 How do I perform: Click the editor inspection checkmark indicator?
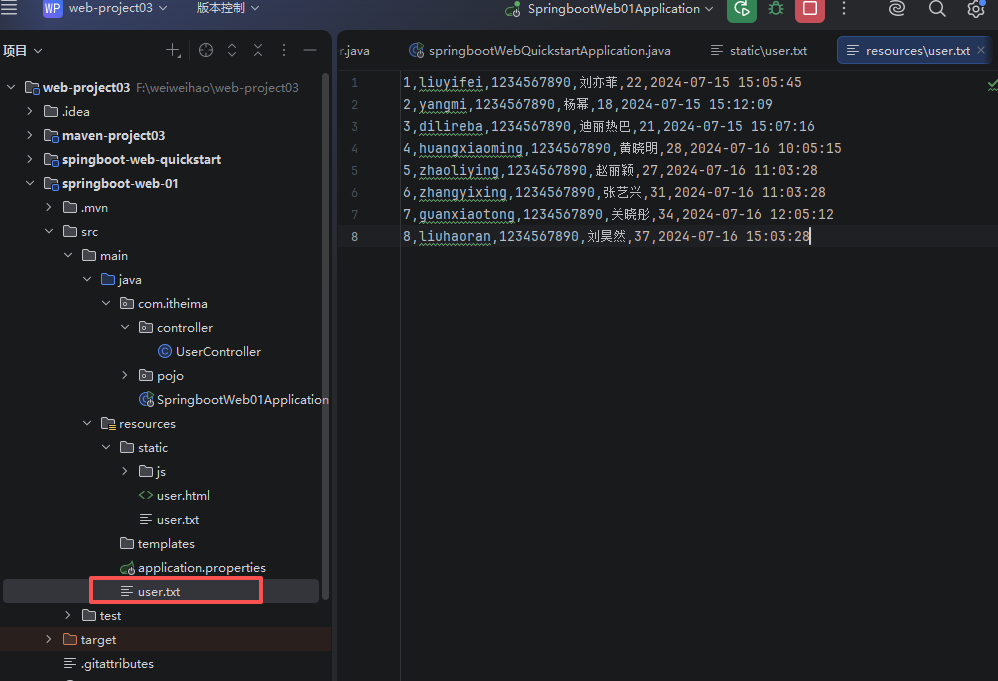pos(992,84)
